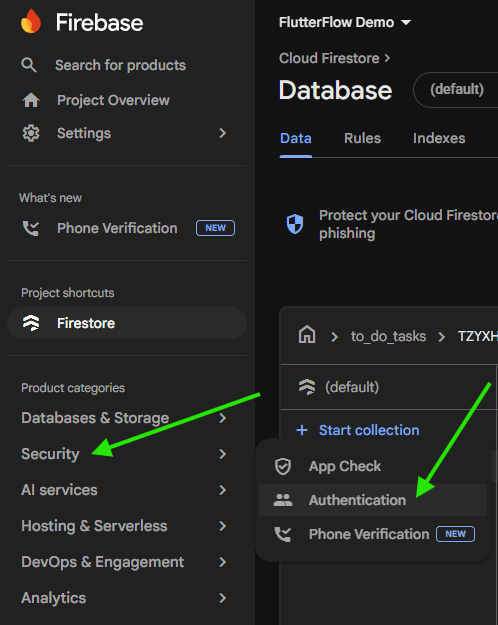Click Start collection link
The height and width of the screenshot is (625, 498).
(369, 430)
